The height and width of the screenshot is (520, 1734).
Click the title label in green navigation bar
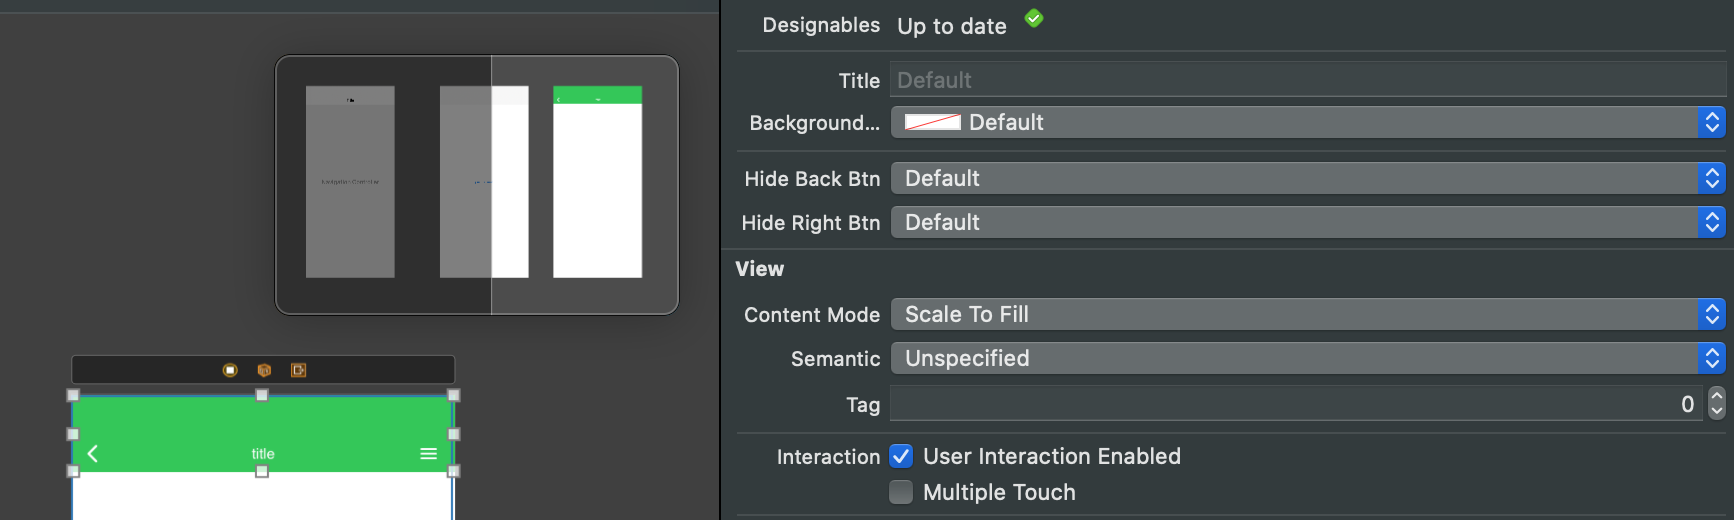(263, 454)
